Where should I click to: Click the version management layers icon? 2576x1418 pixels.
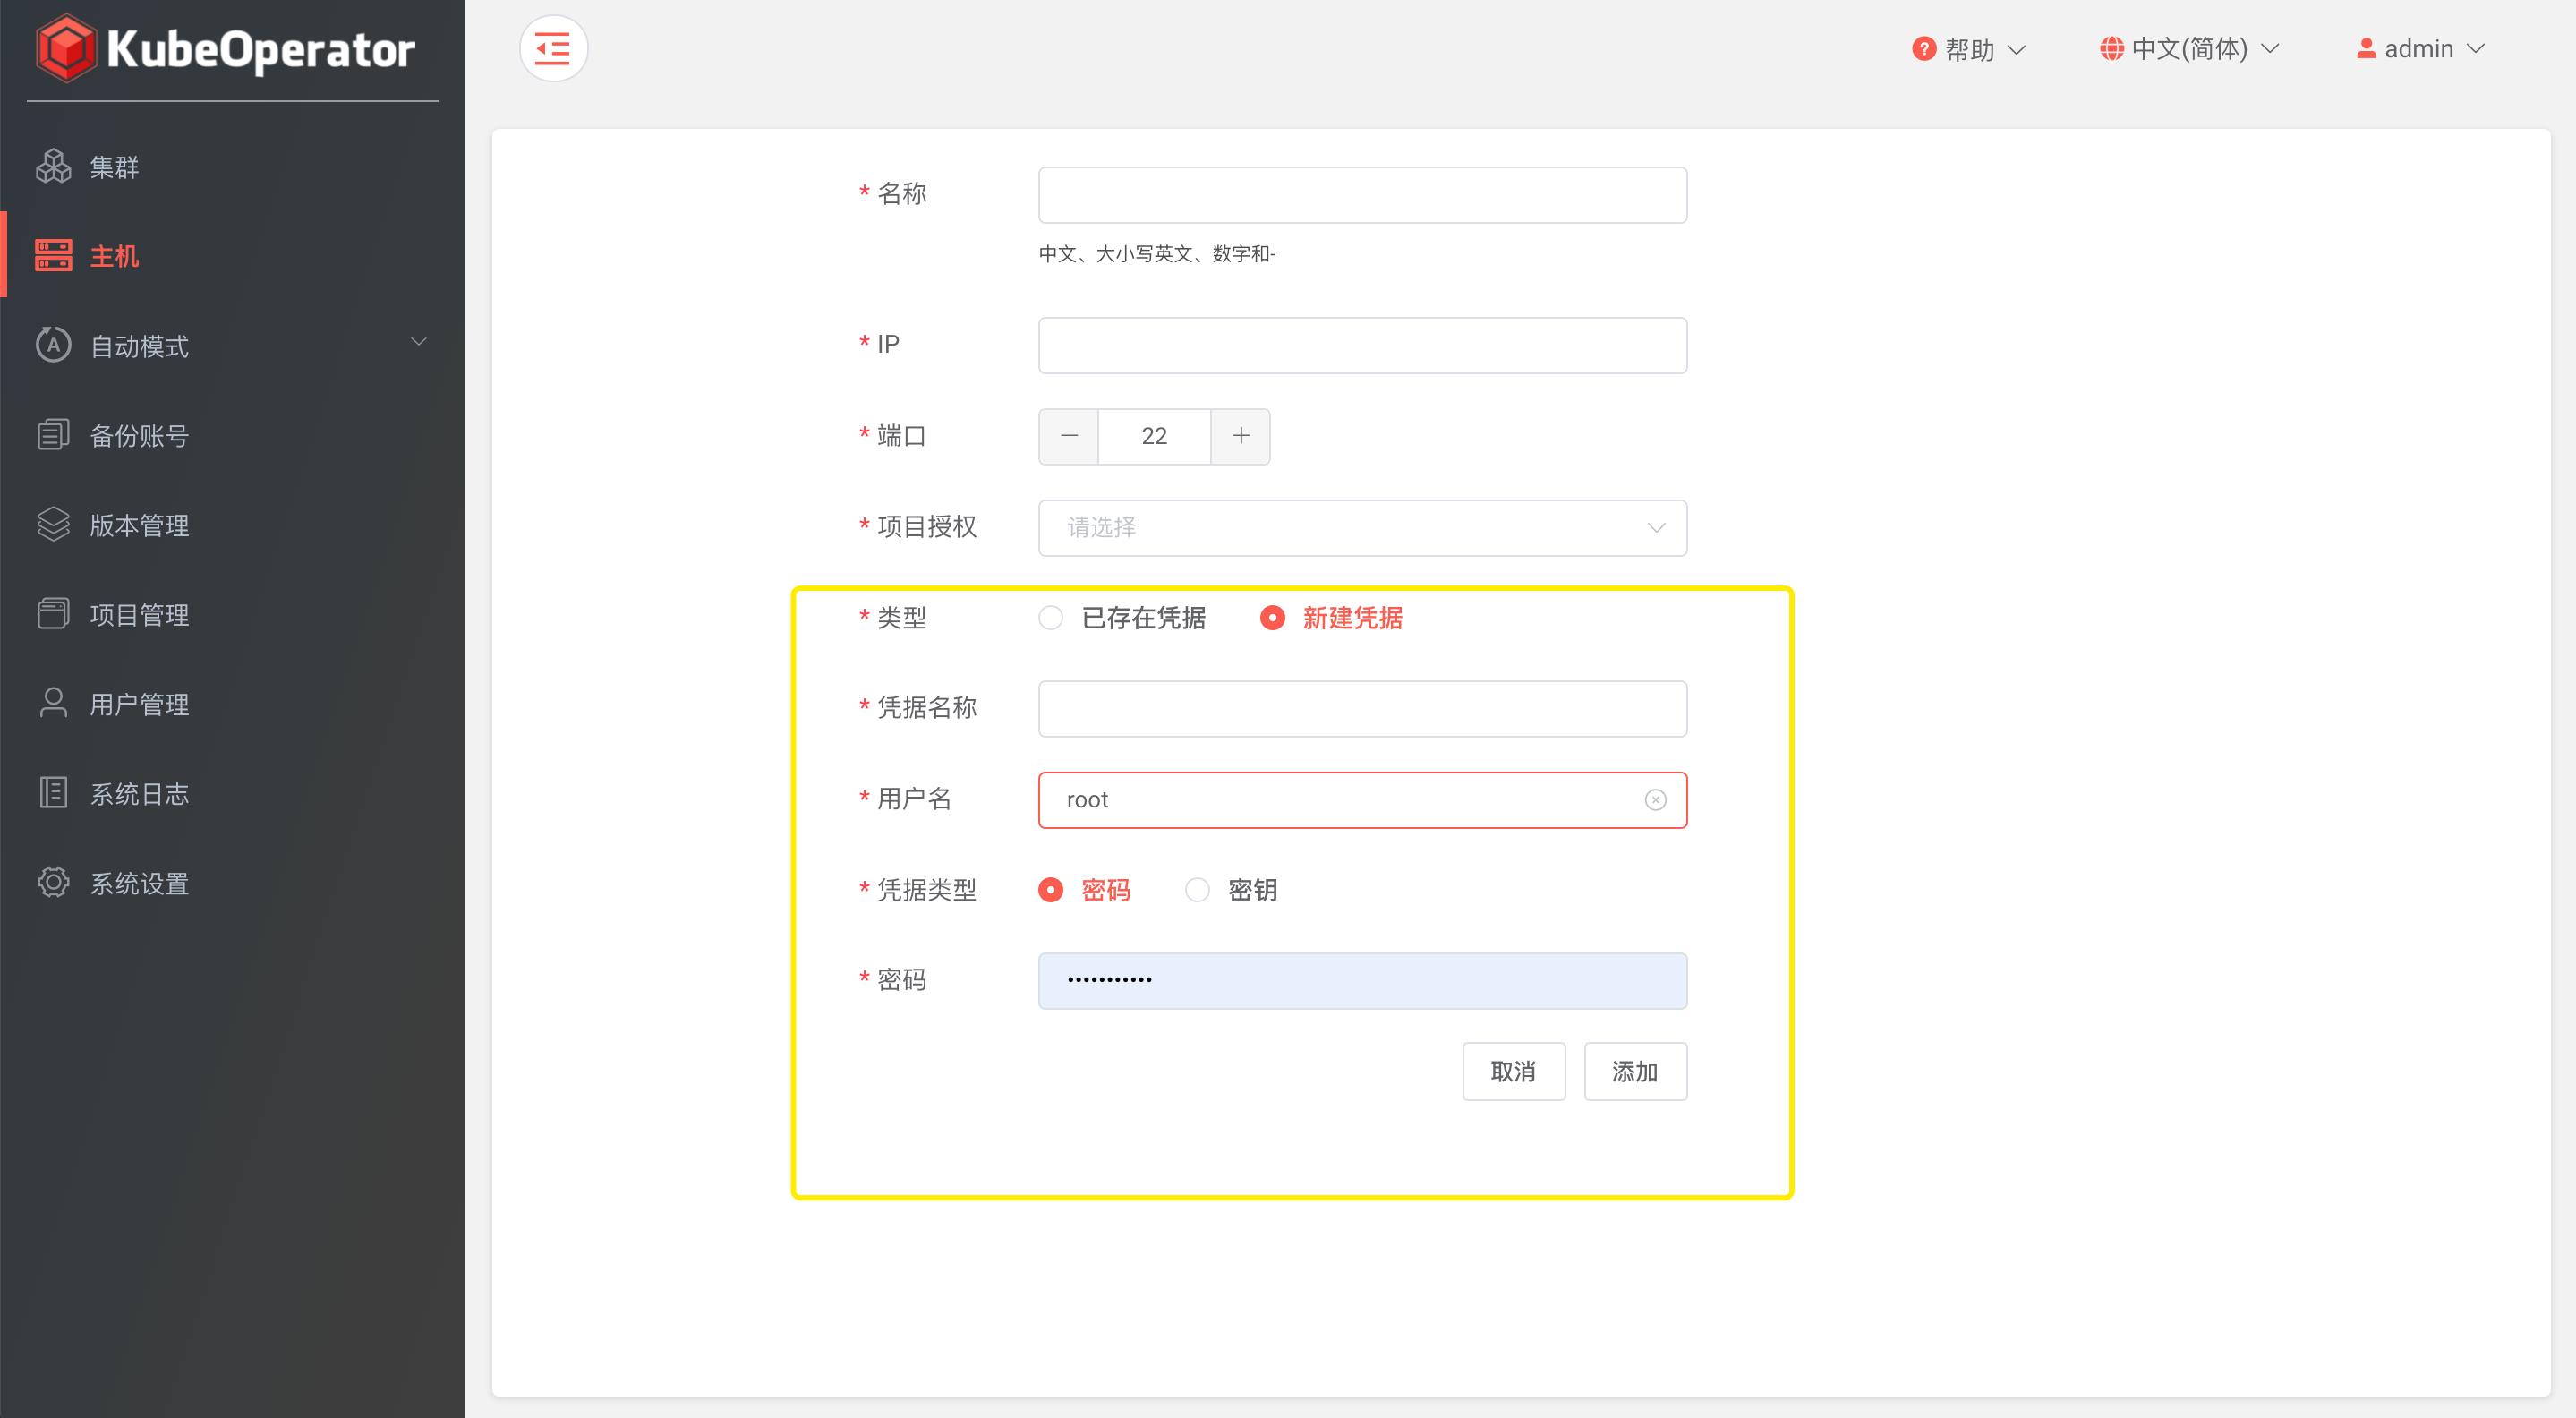pos(53,524)
